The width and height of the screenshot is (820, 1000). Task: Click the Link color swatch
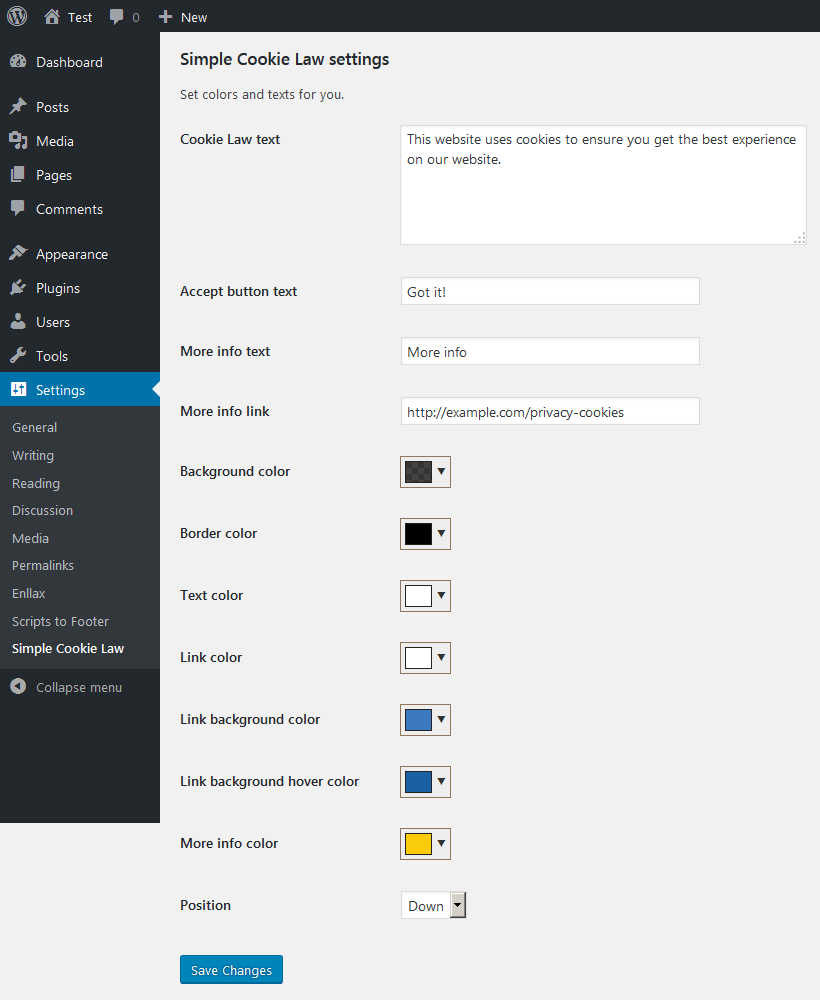pyautogui.click(x=418, y=658)
